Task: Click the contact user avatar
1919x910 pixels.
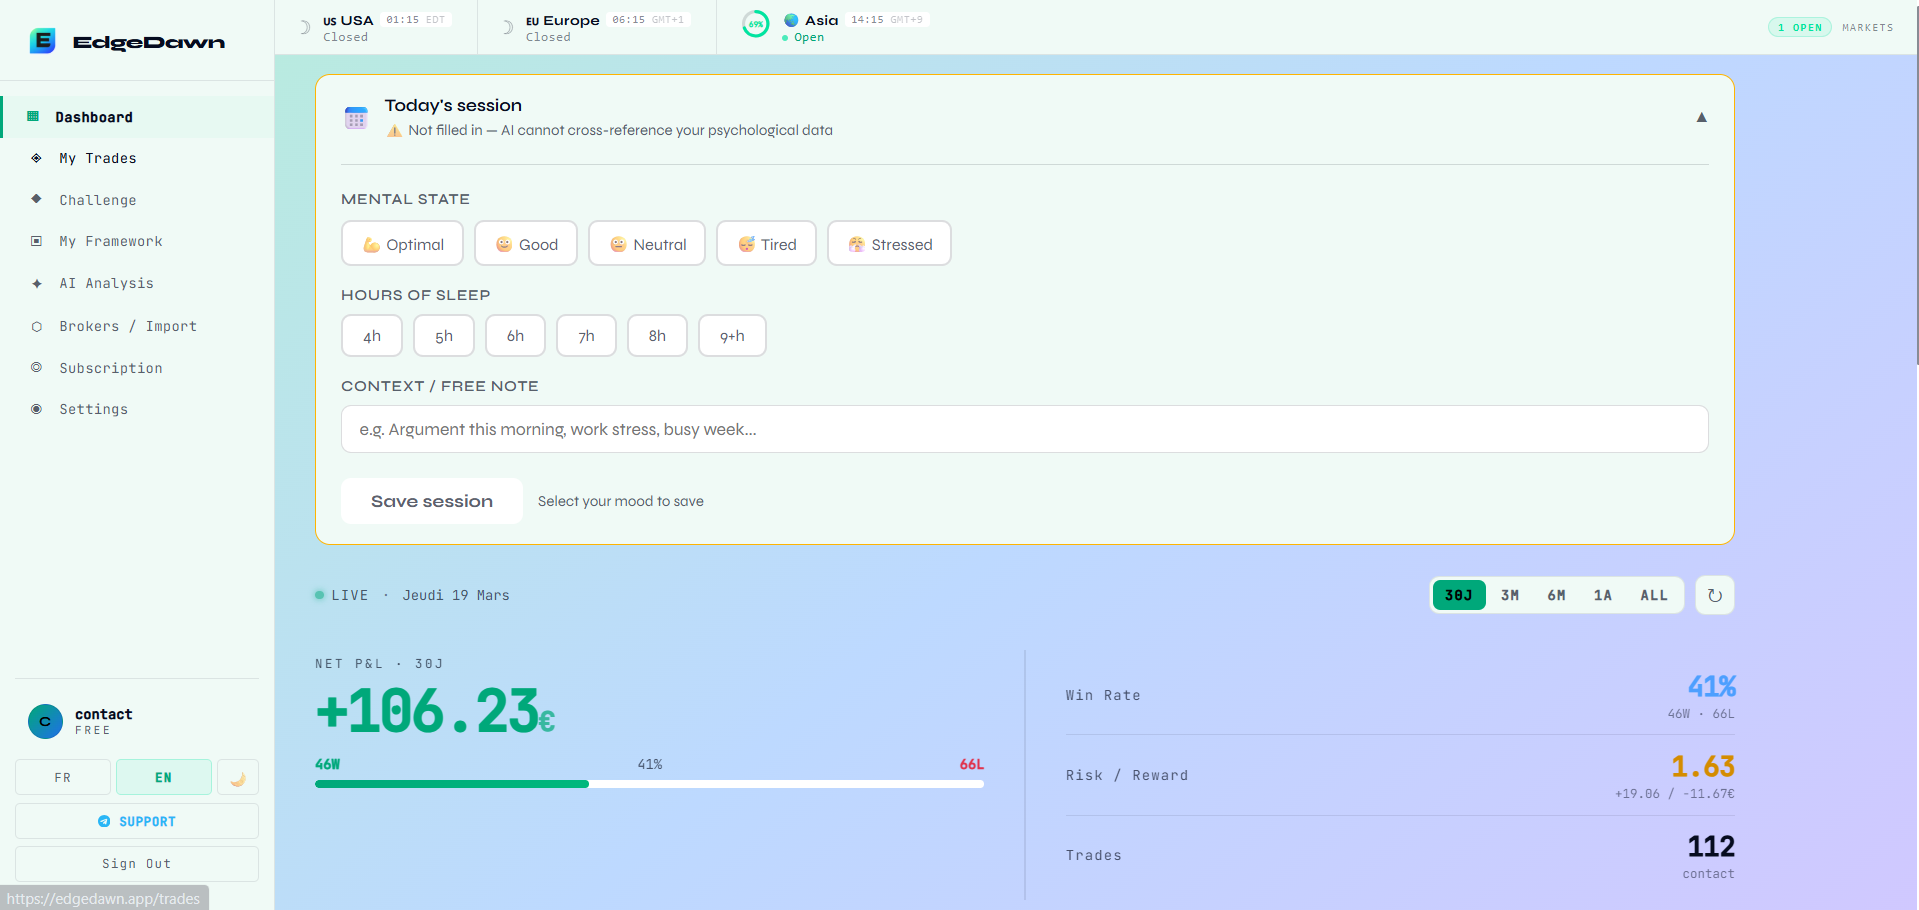Action: point(45,721)
